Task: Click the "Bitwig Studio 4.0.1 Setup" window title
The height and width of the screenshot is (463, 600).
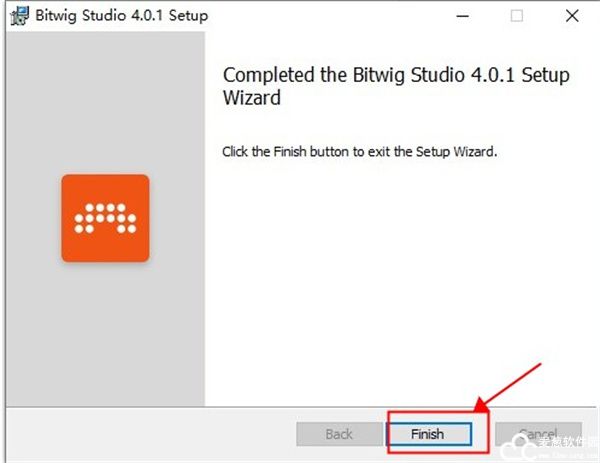Action: pos(123,16)
